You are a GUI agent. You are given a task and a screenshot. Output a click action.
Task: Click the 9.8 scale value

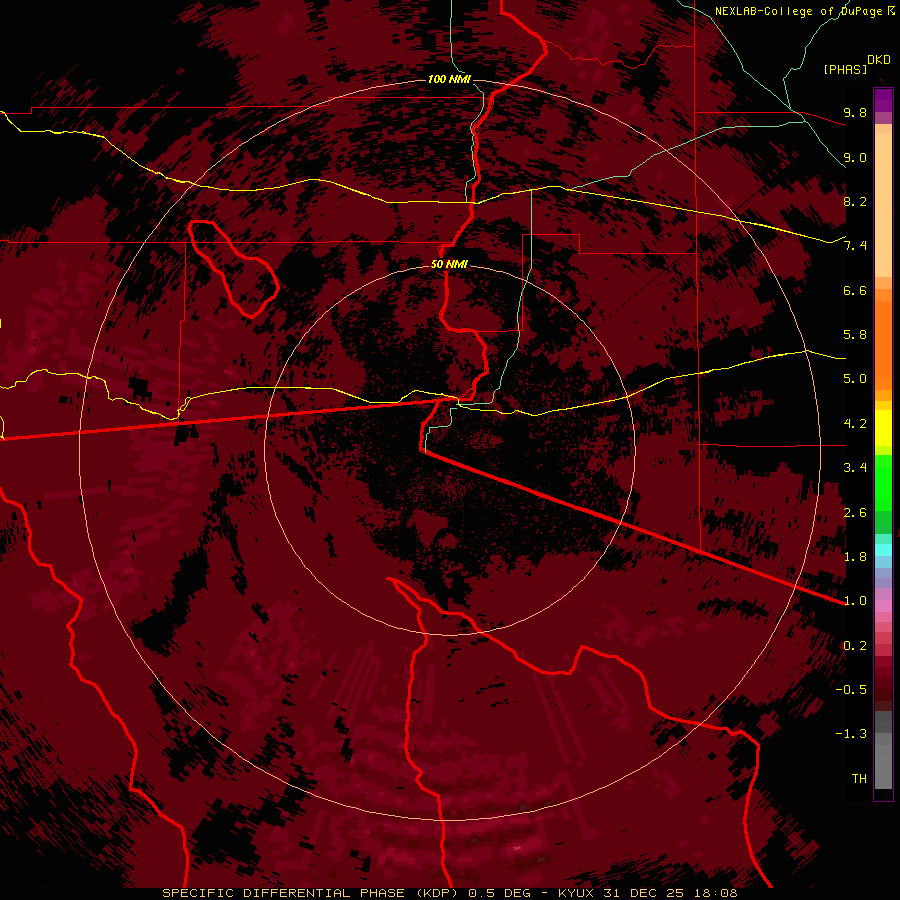click(855, 112)
